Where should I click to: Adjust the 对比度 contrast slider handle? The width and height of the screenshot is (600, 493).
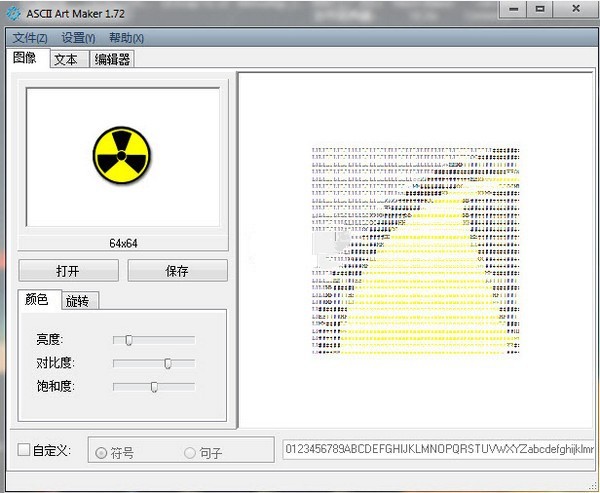(x=168, y=363)
